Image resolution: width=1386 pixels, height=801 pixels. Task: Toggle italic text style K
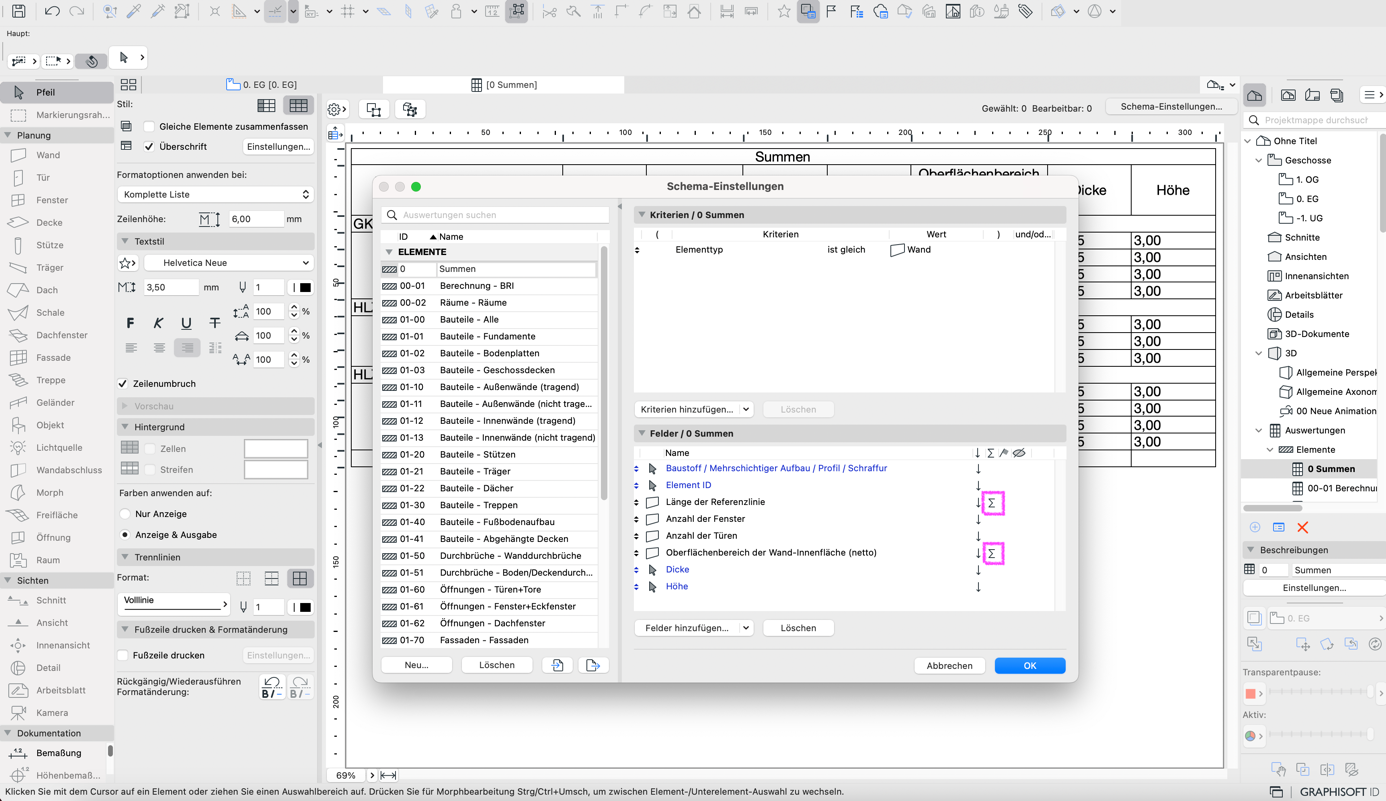coord(158,323)
